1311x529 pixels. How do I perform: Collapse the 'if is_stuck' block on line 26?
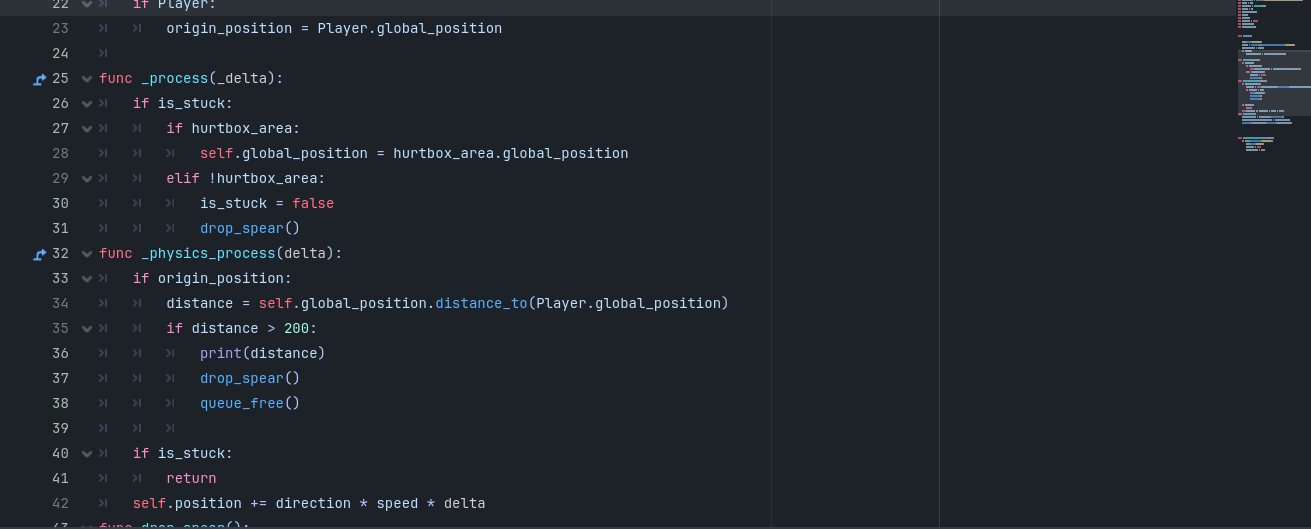(87, 104)
